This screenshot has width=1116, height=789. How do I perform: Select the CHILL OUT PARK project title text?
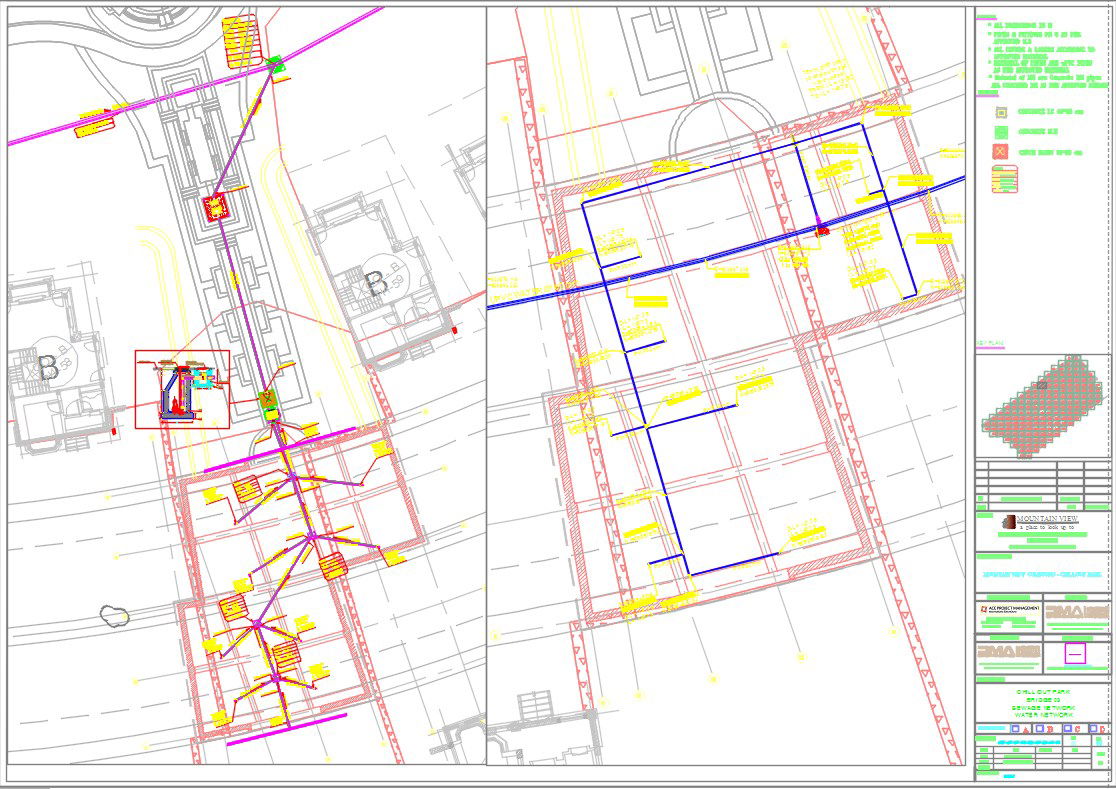(x=1043, y=690)
